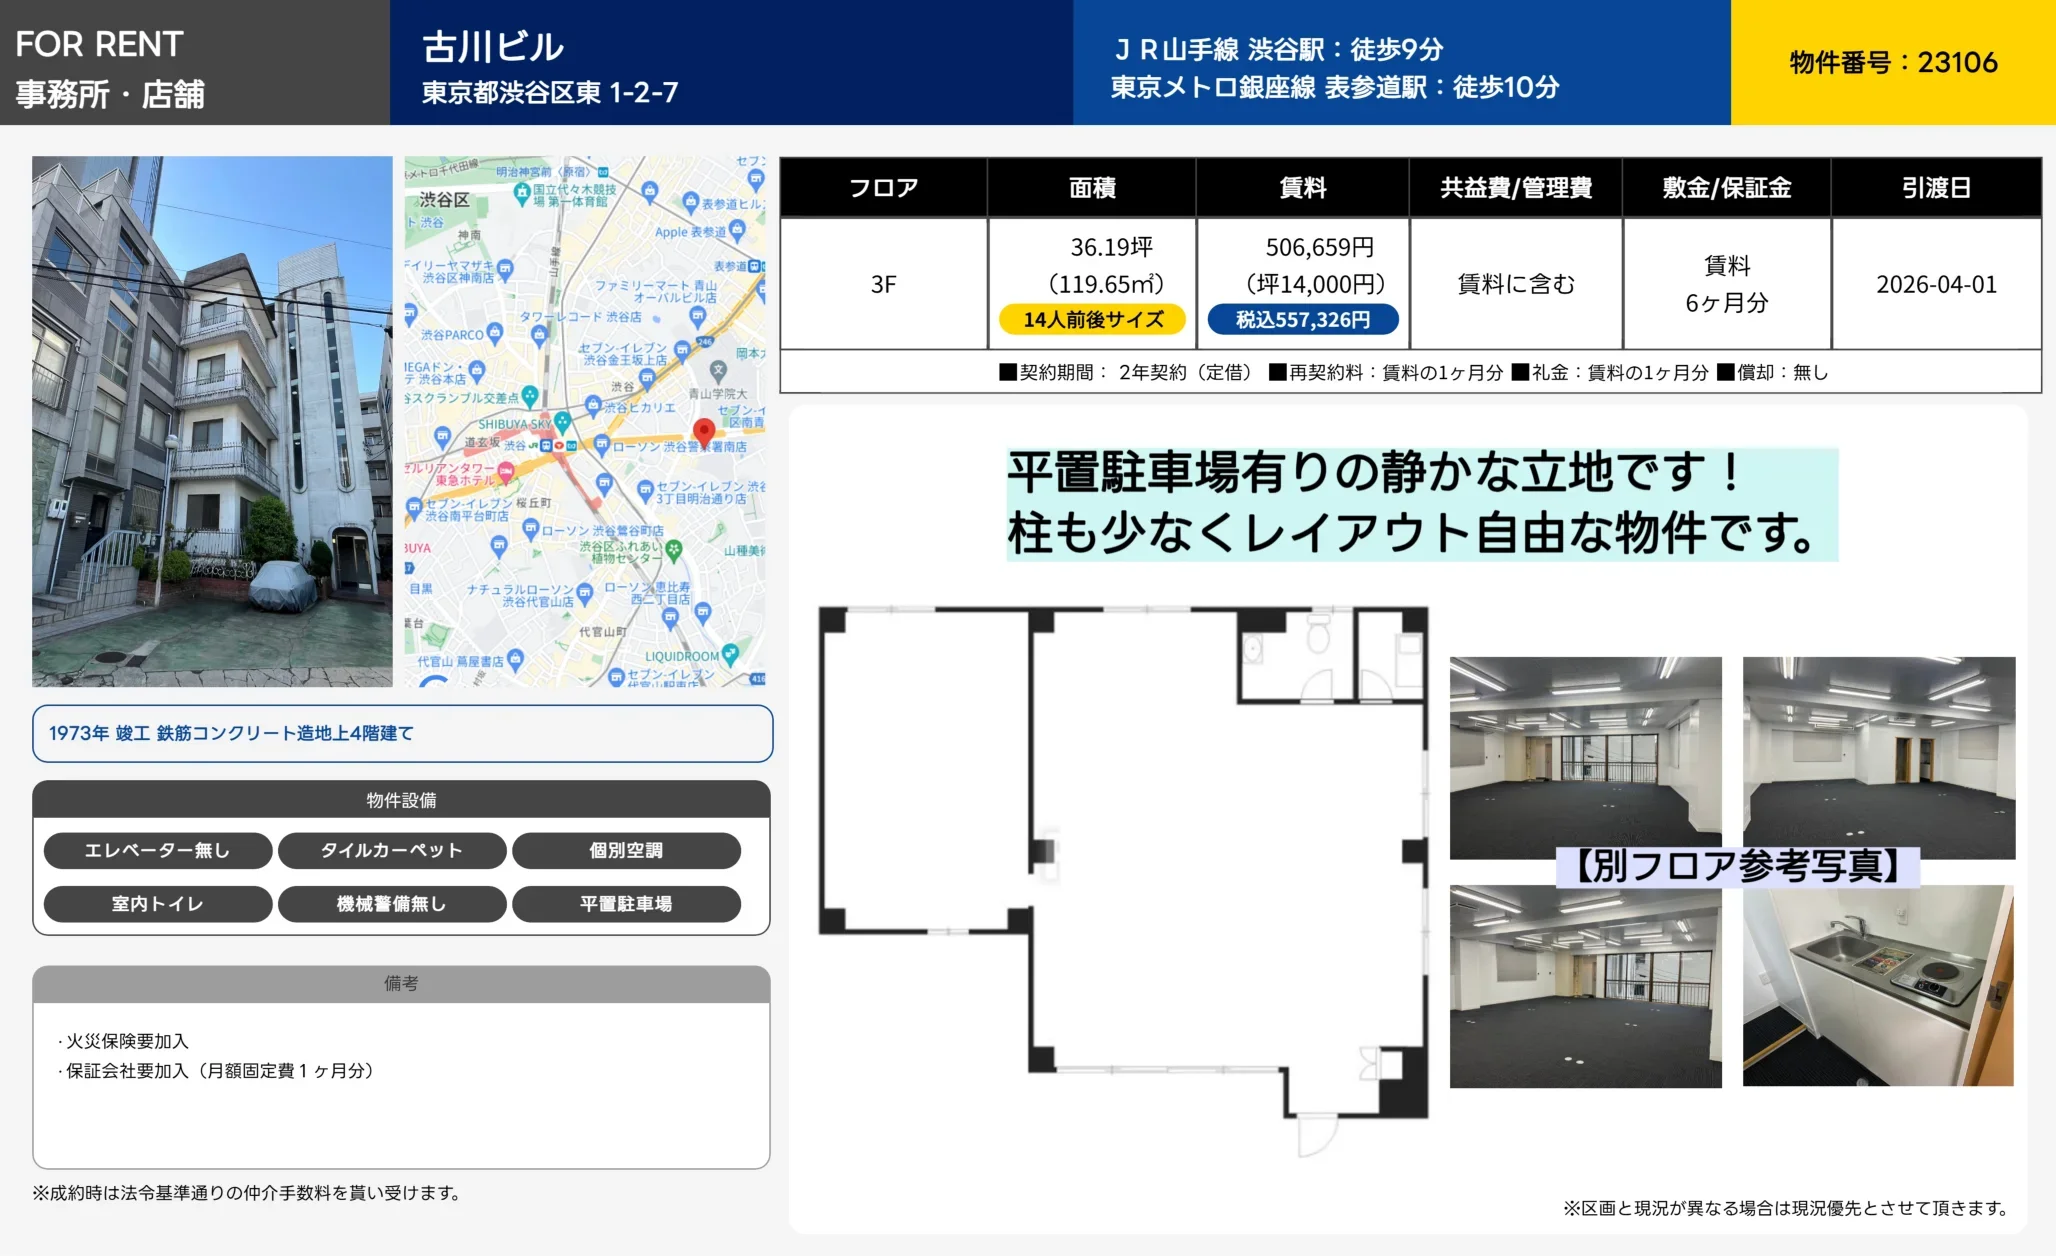Viewport: 2056px width, 1256px height.
Task: Click the 賃料 column header
Action: click(1302, 188)
